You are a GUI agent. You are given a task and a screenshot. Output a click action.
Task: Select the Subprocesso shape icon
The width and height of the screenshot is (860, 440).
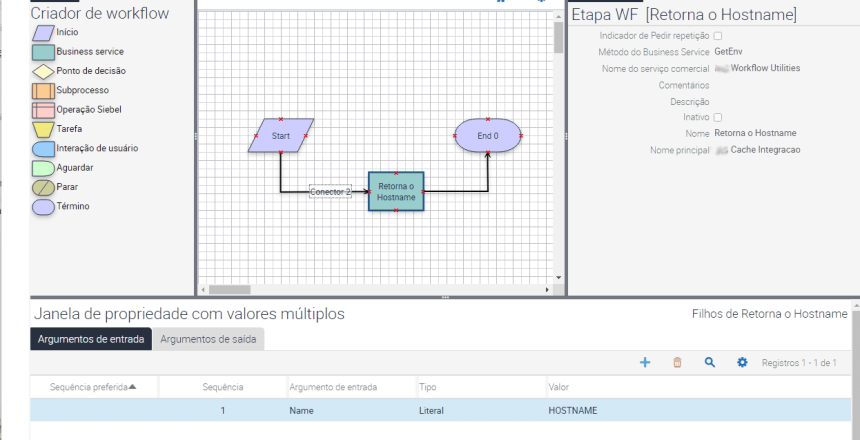[x=43, y=91]
